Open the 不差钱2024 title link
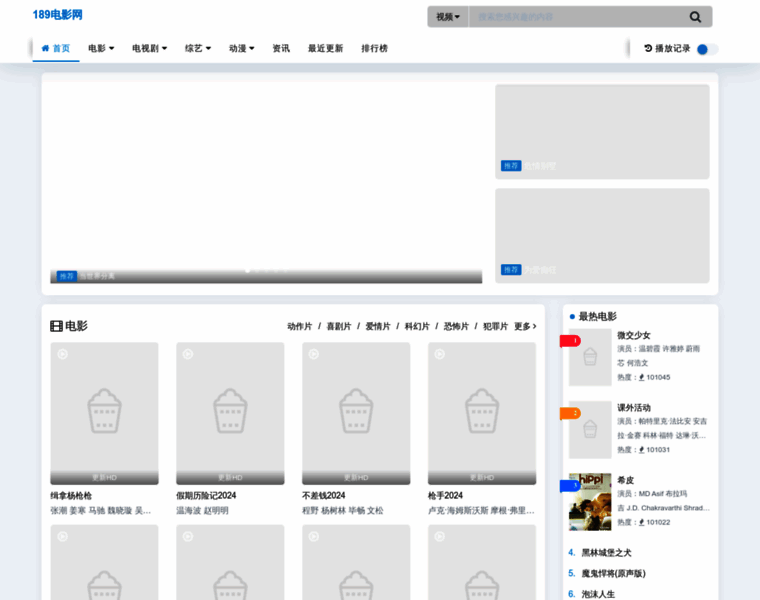The height and width of the screenshot is (600, 760). 323,495
